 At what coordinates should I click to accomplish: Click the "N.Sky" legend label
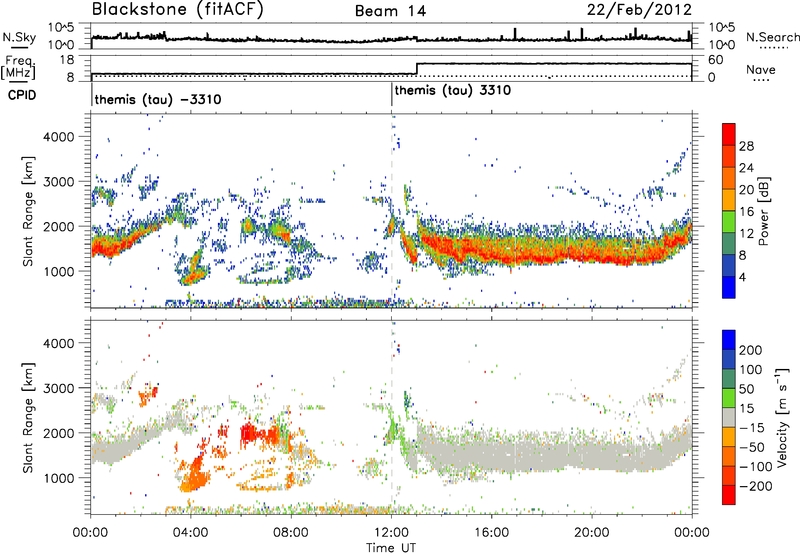[19, 37]
